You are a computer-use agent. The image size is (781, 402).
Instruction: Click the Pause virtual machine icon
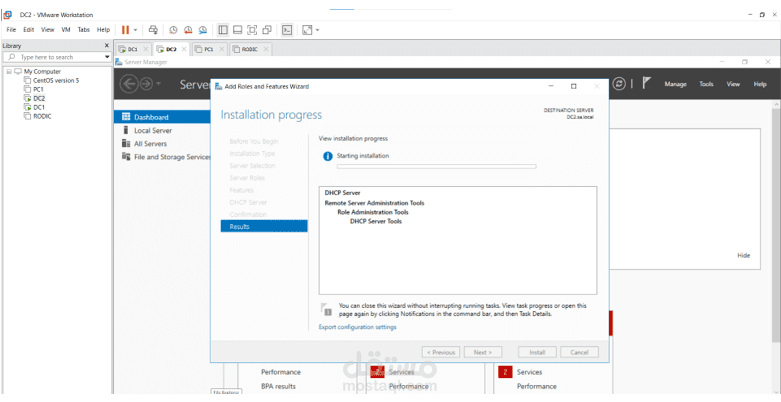click(125, 30)
